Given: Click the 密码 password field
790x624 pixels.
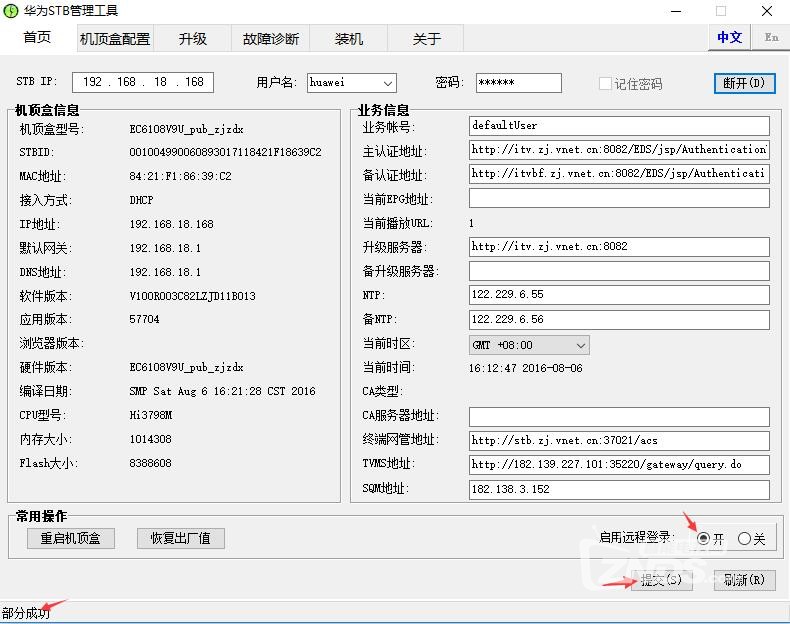Looking at the screenshot, I should 518,83.
